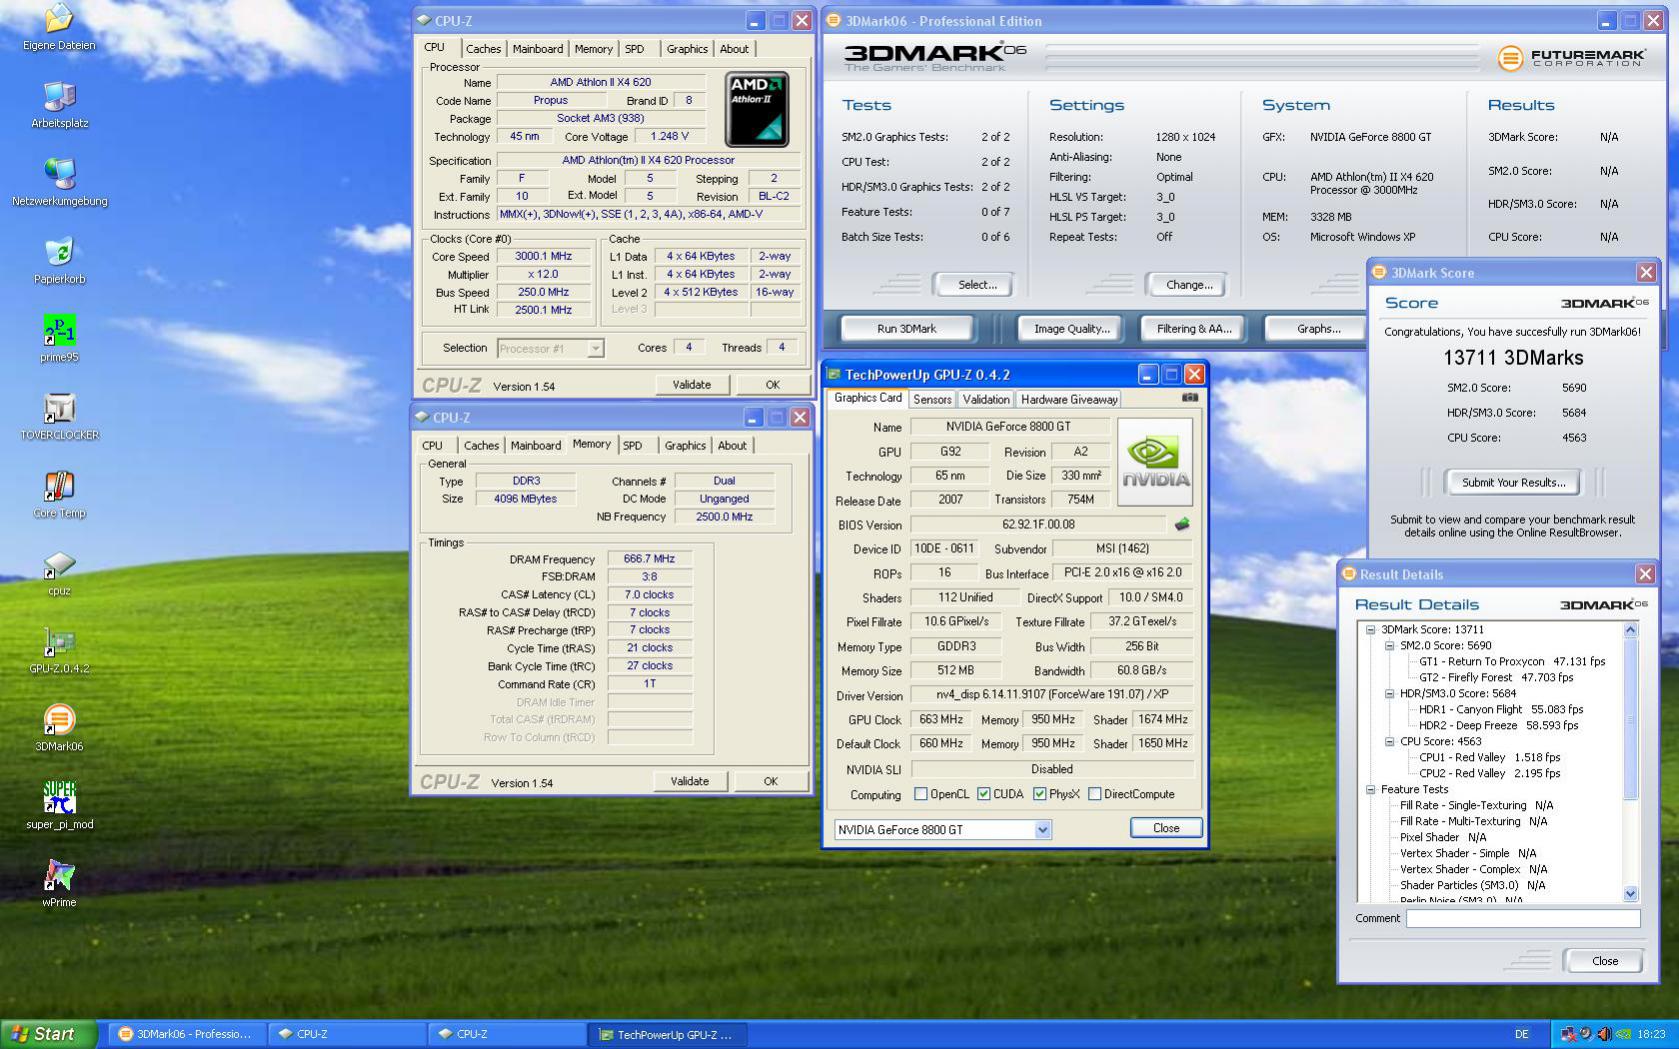Toggle the CUDA checkbox in GPU-Z
The width and height of the screenshot is (1679, 1049).
click(984, 794)
